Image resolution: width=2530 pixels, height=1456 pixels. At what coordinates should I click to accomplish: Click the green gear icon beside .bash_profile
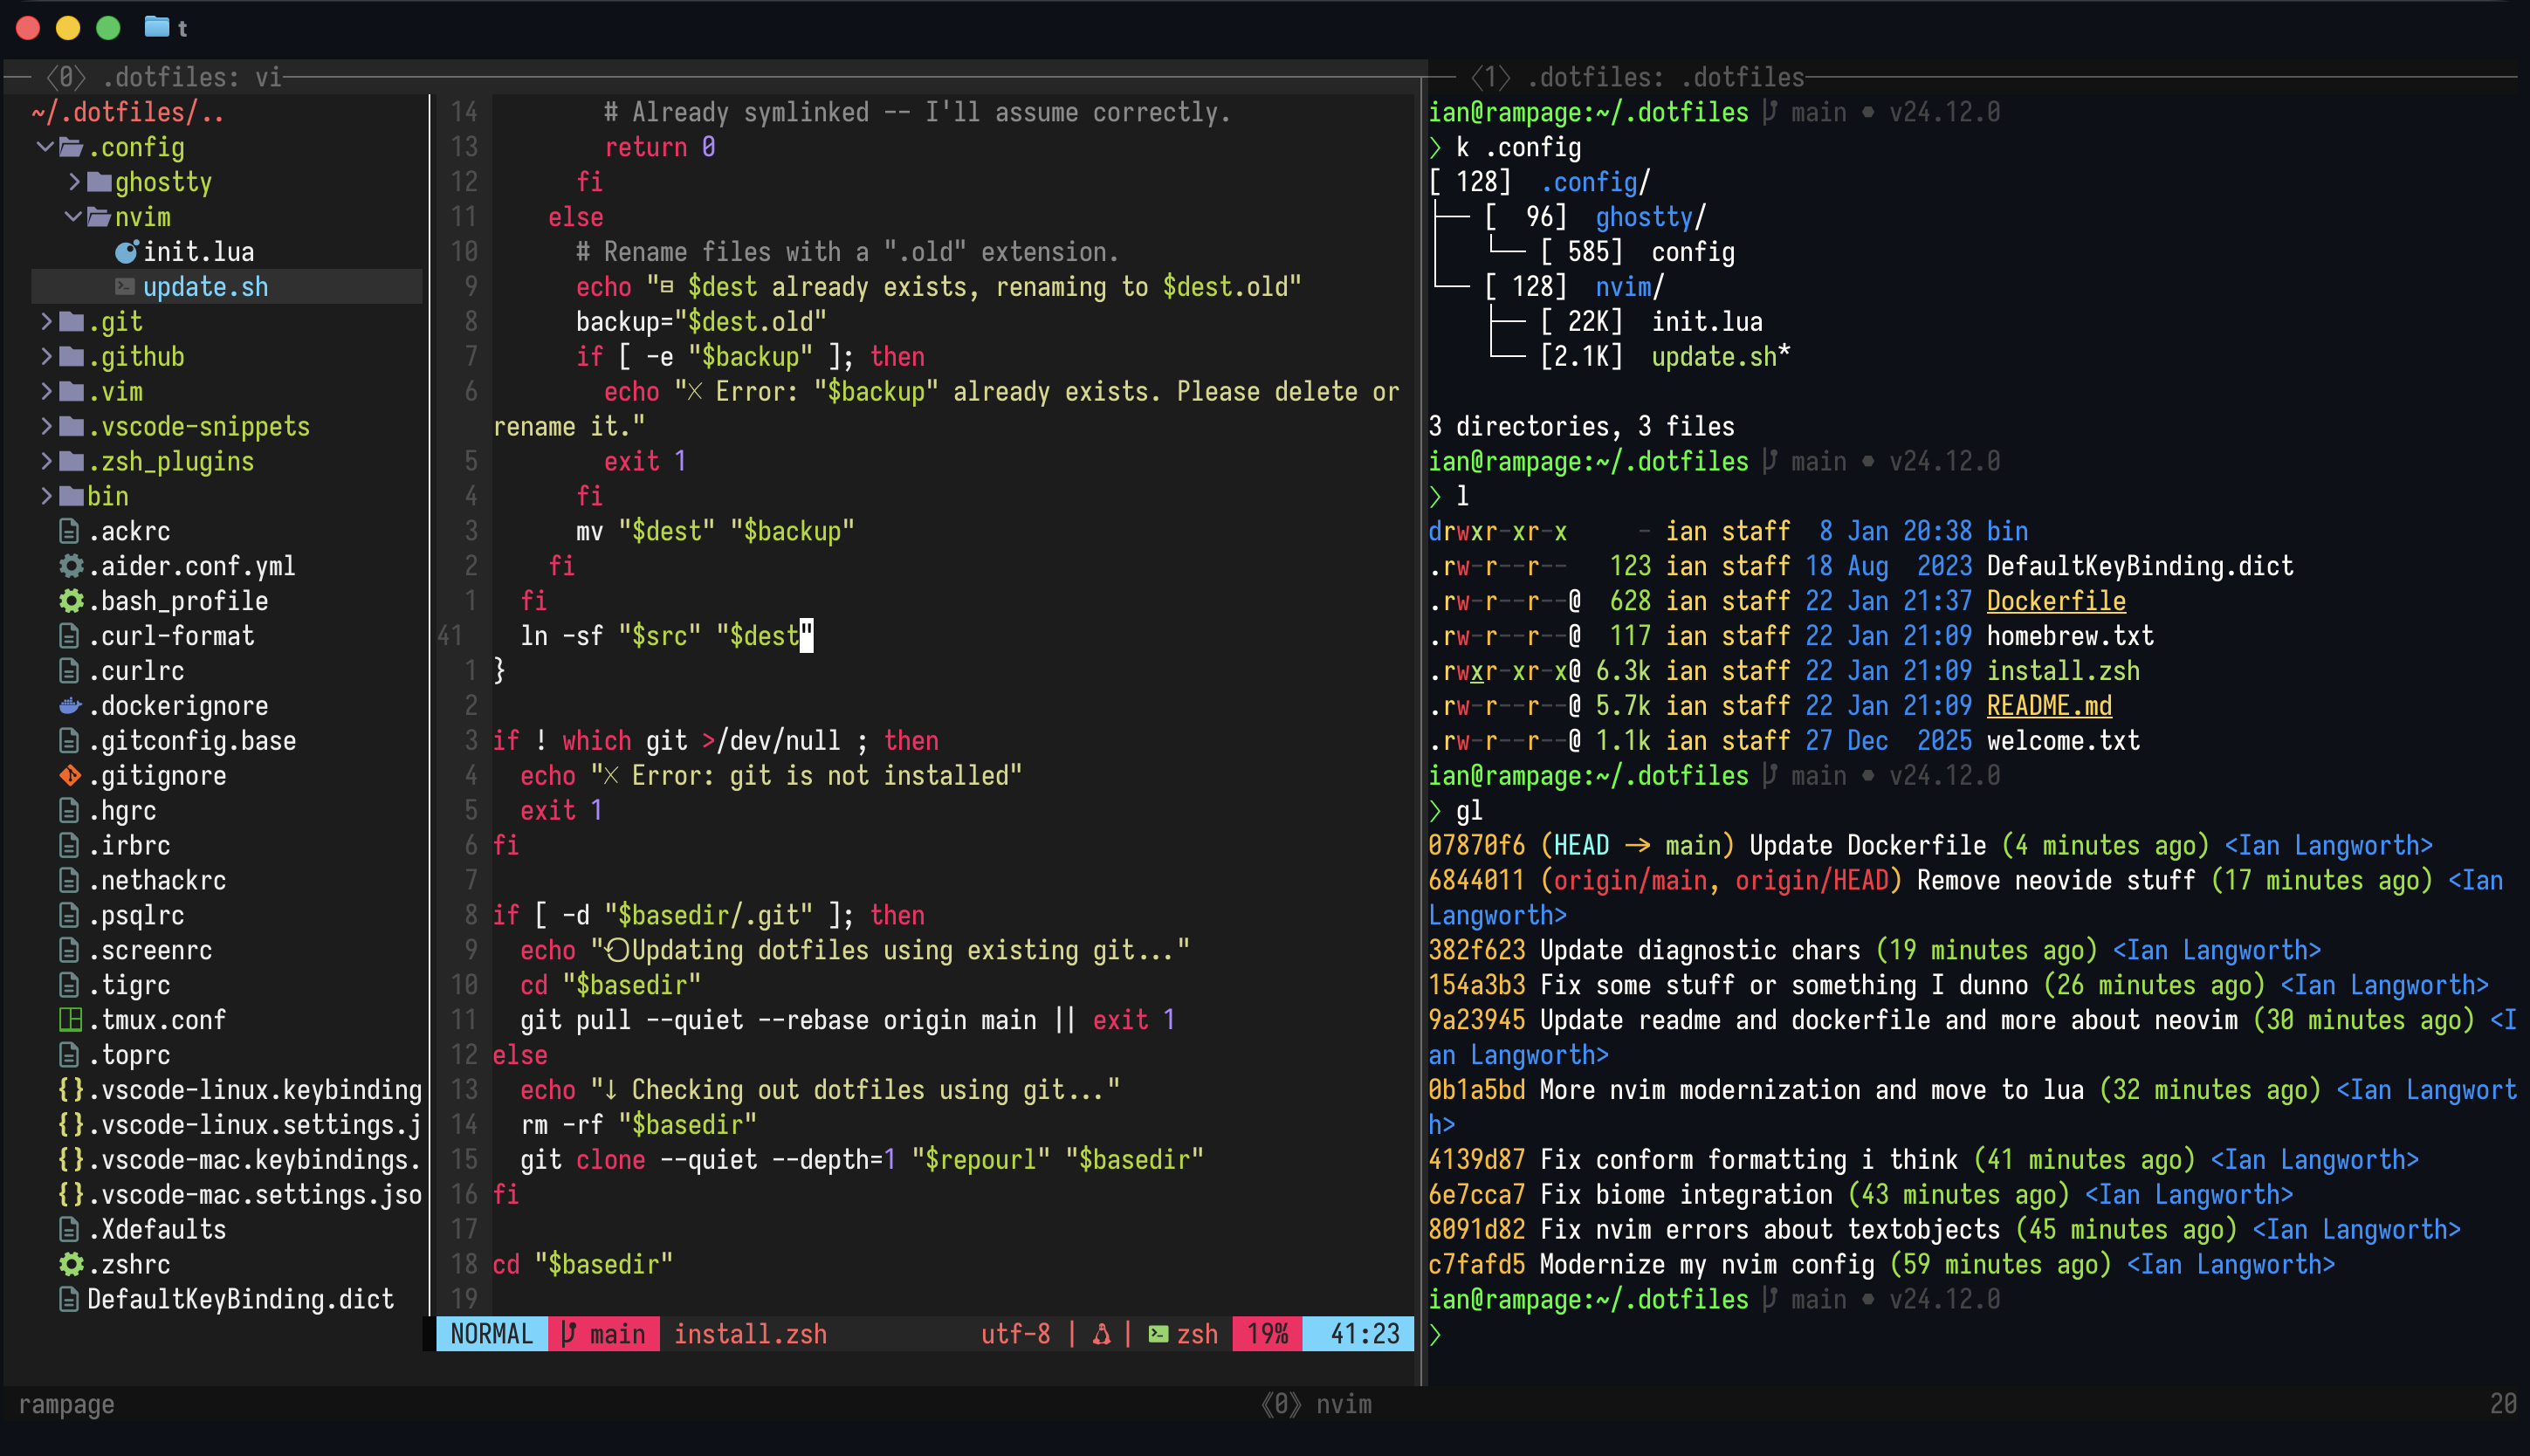(70, 600)
